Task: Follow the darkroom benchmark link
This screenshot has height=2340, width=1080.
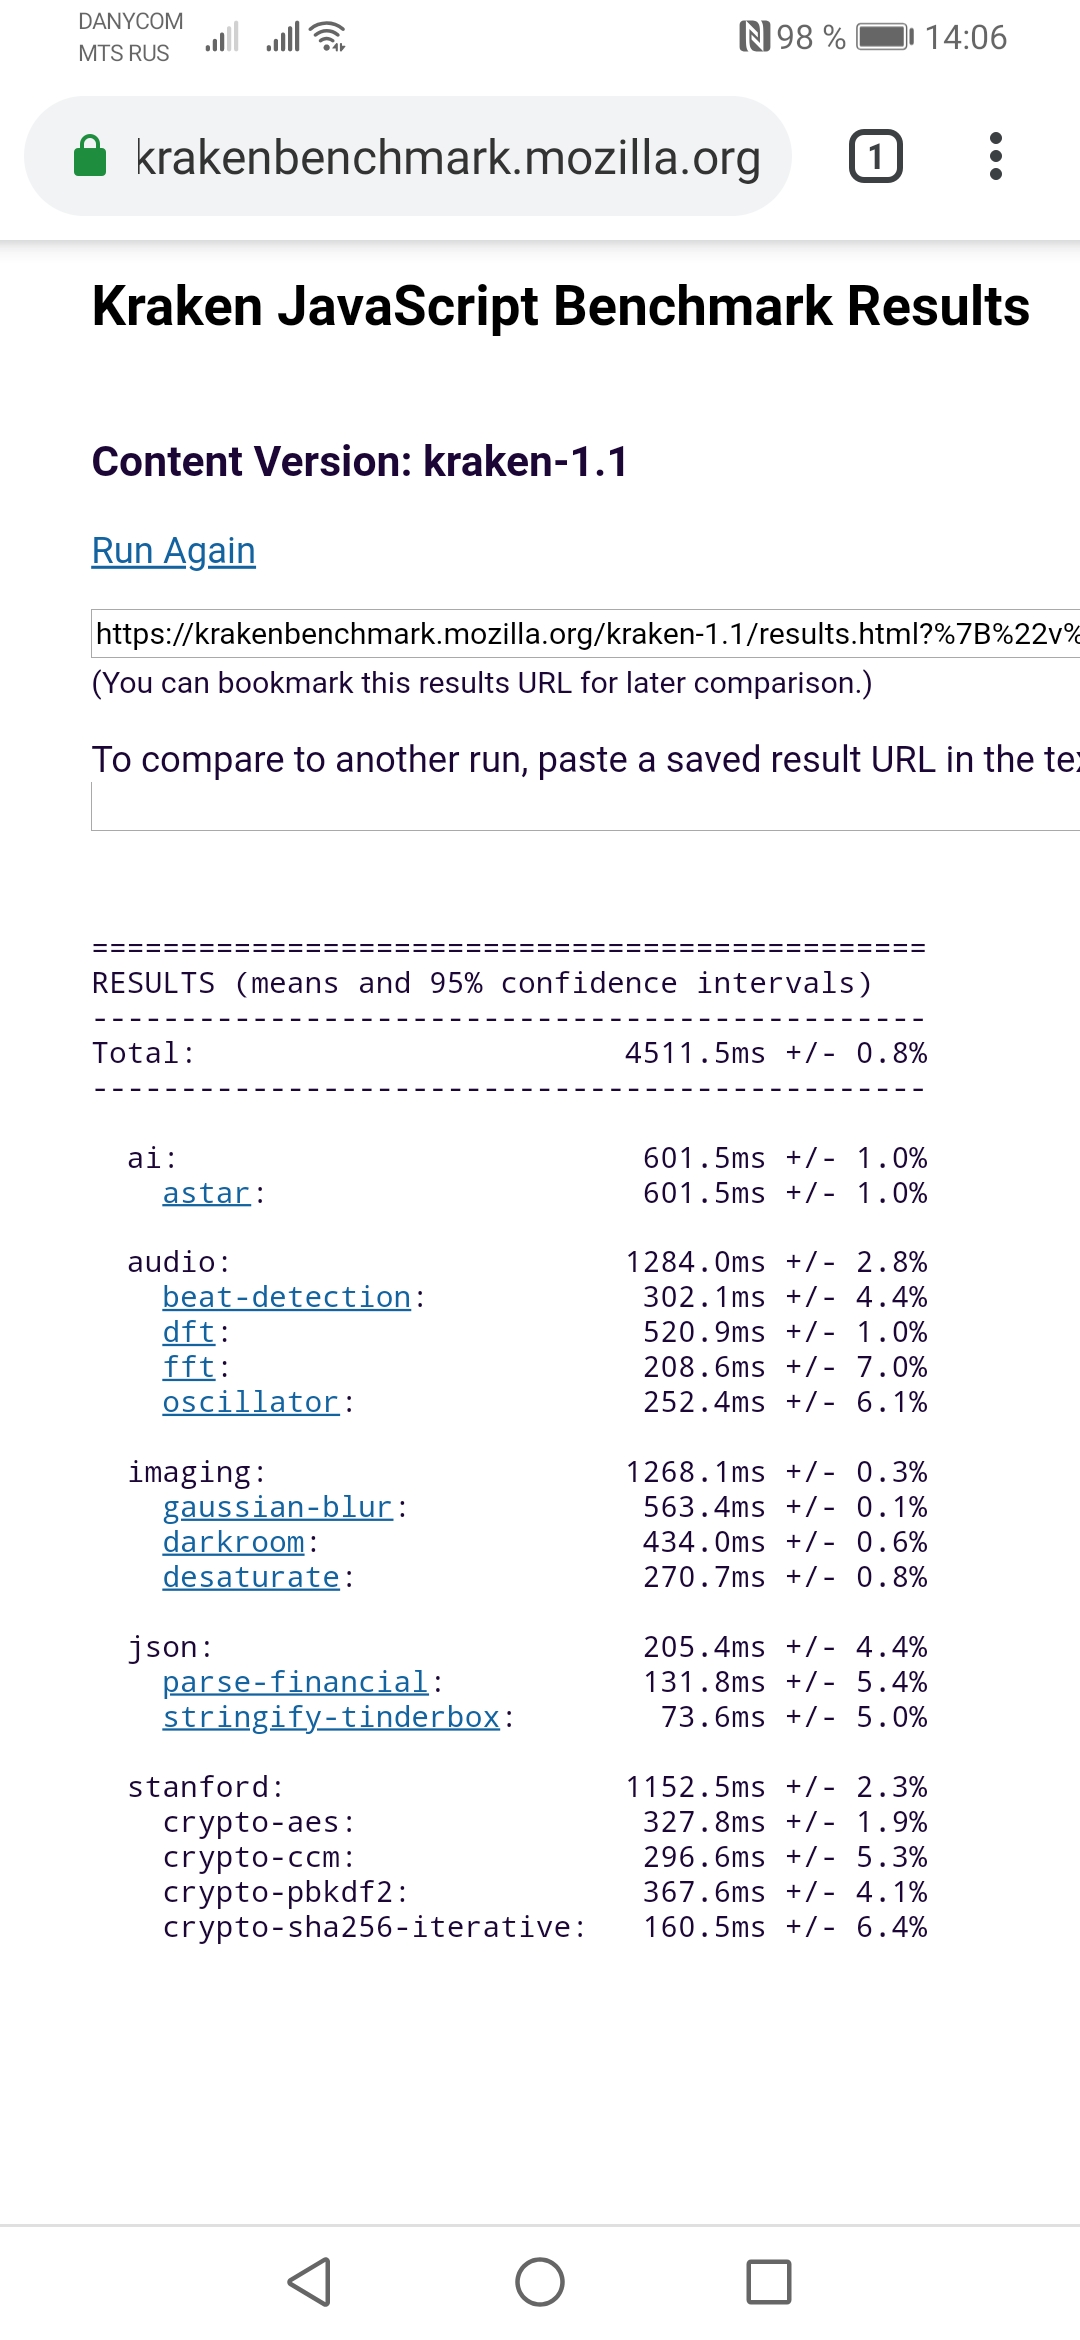Action: point(234,1542)
